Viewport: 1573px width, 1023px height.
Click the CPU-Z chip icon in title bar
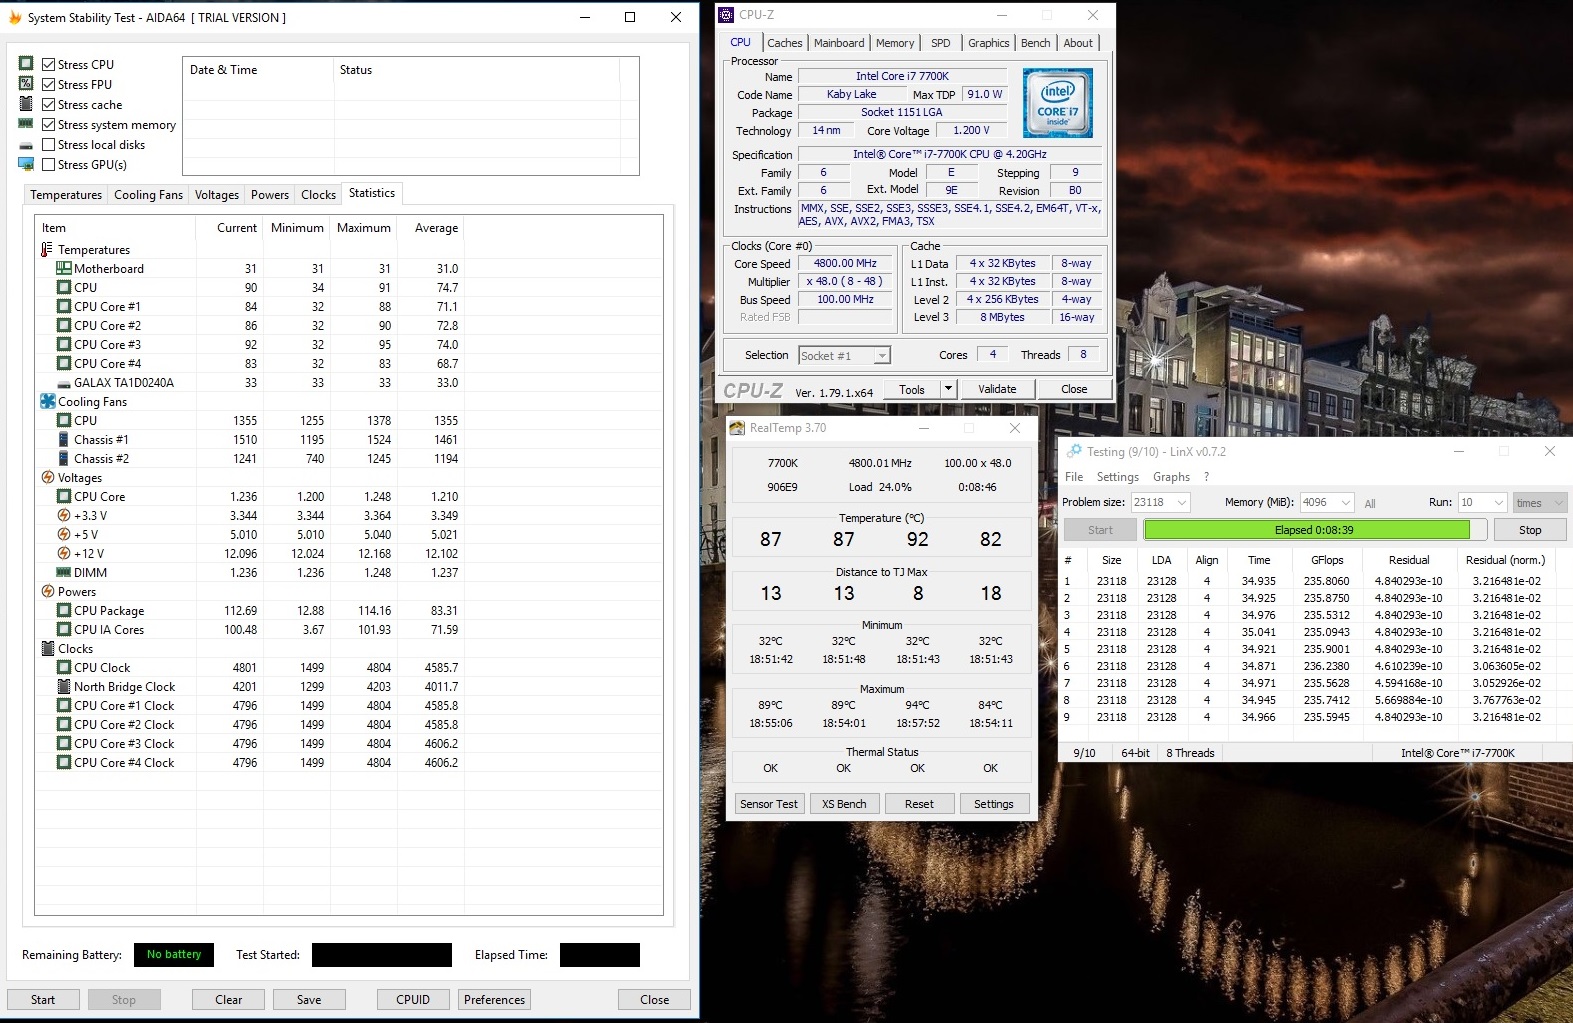click(x=727, y=15)
